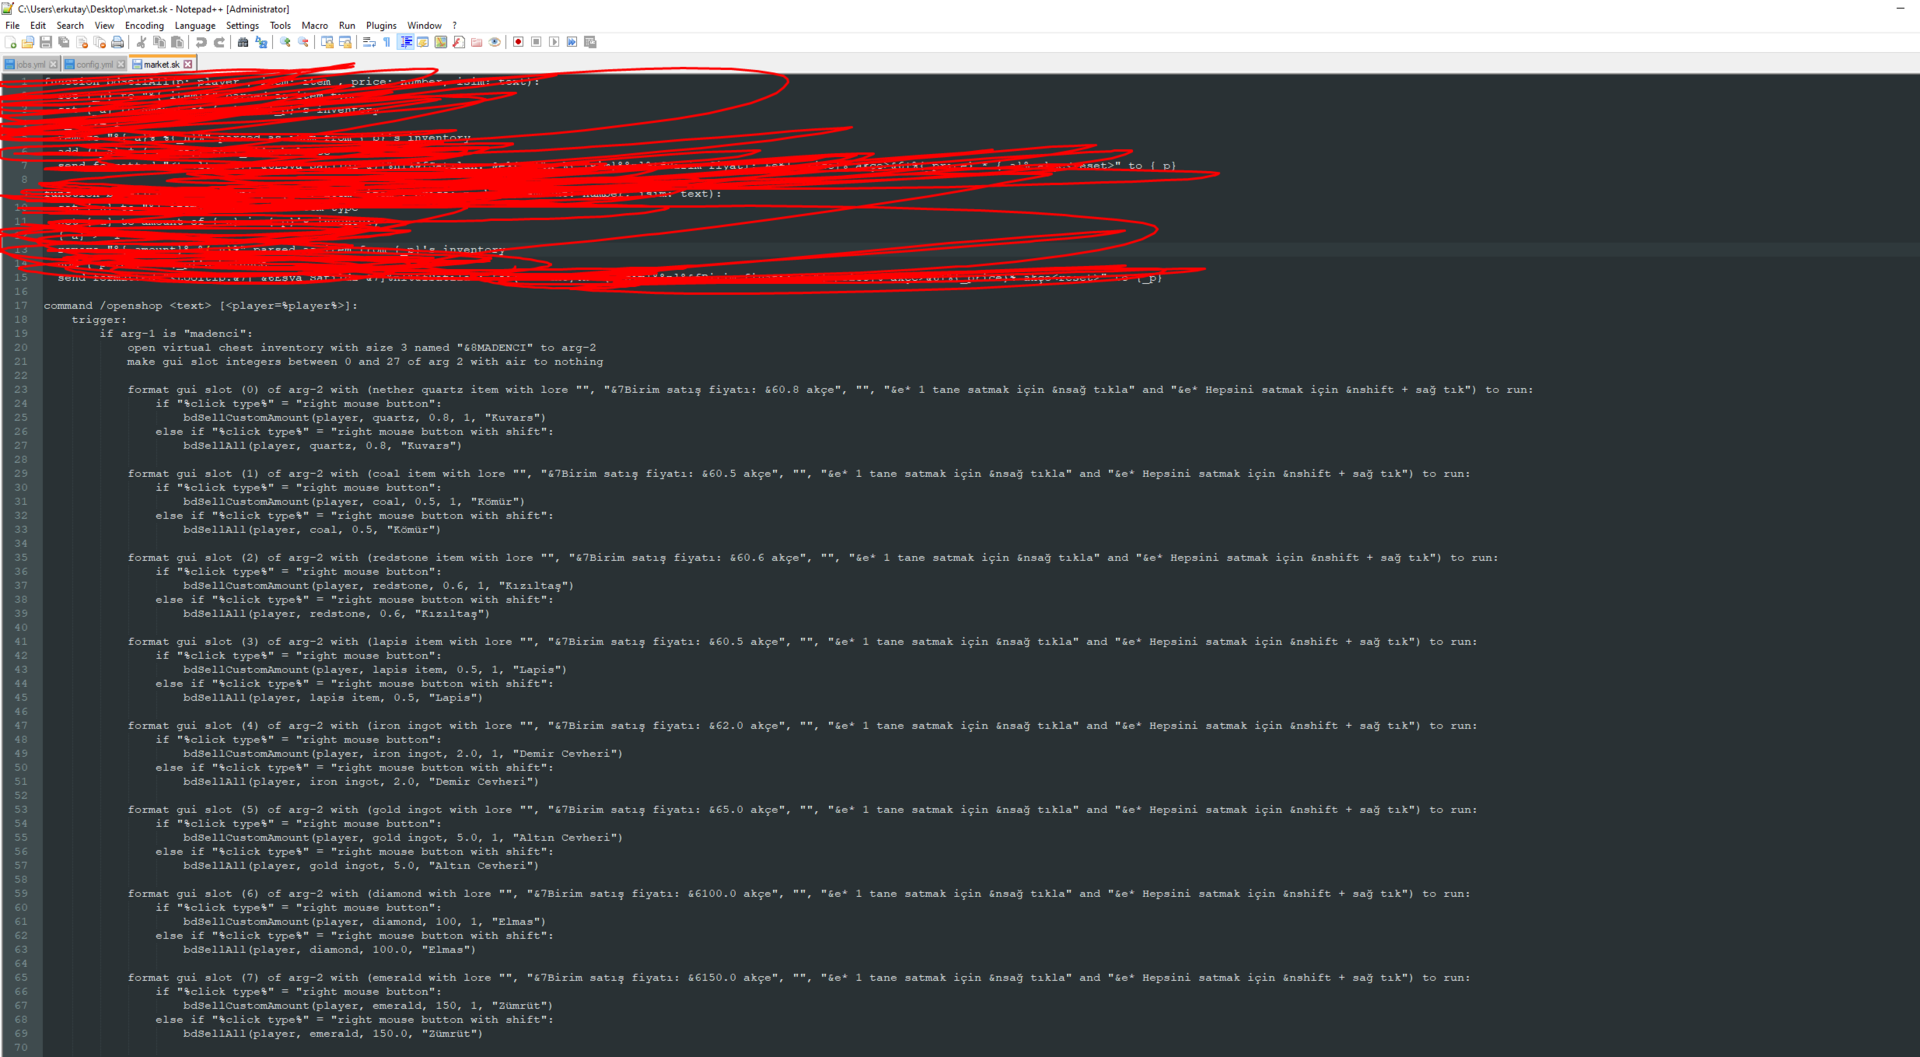Image resolution: width=1920 pixels, height=1057 pixels.
Task: Click line 'if arg-1 is "madenci":'
Action: [176, 334]
